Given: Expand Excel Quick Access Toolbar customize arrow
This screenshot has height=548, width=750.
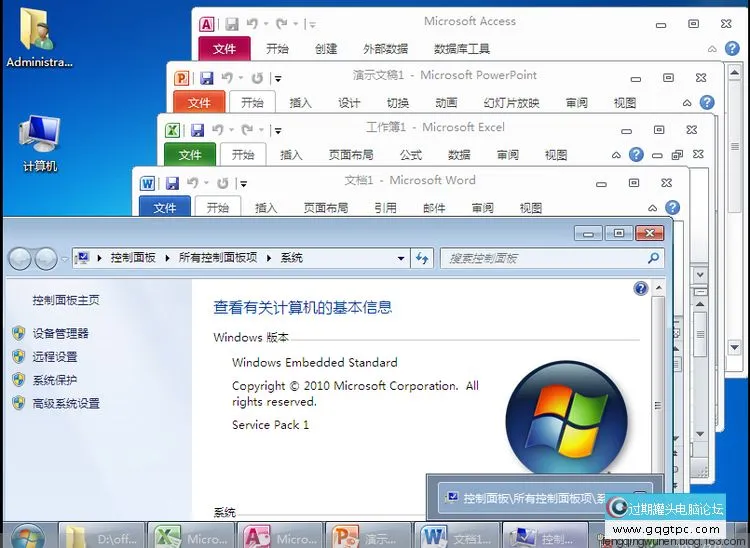Looking at the screenshot, I should 277,131.
